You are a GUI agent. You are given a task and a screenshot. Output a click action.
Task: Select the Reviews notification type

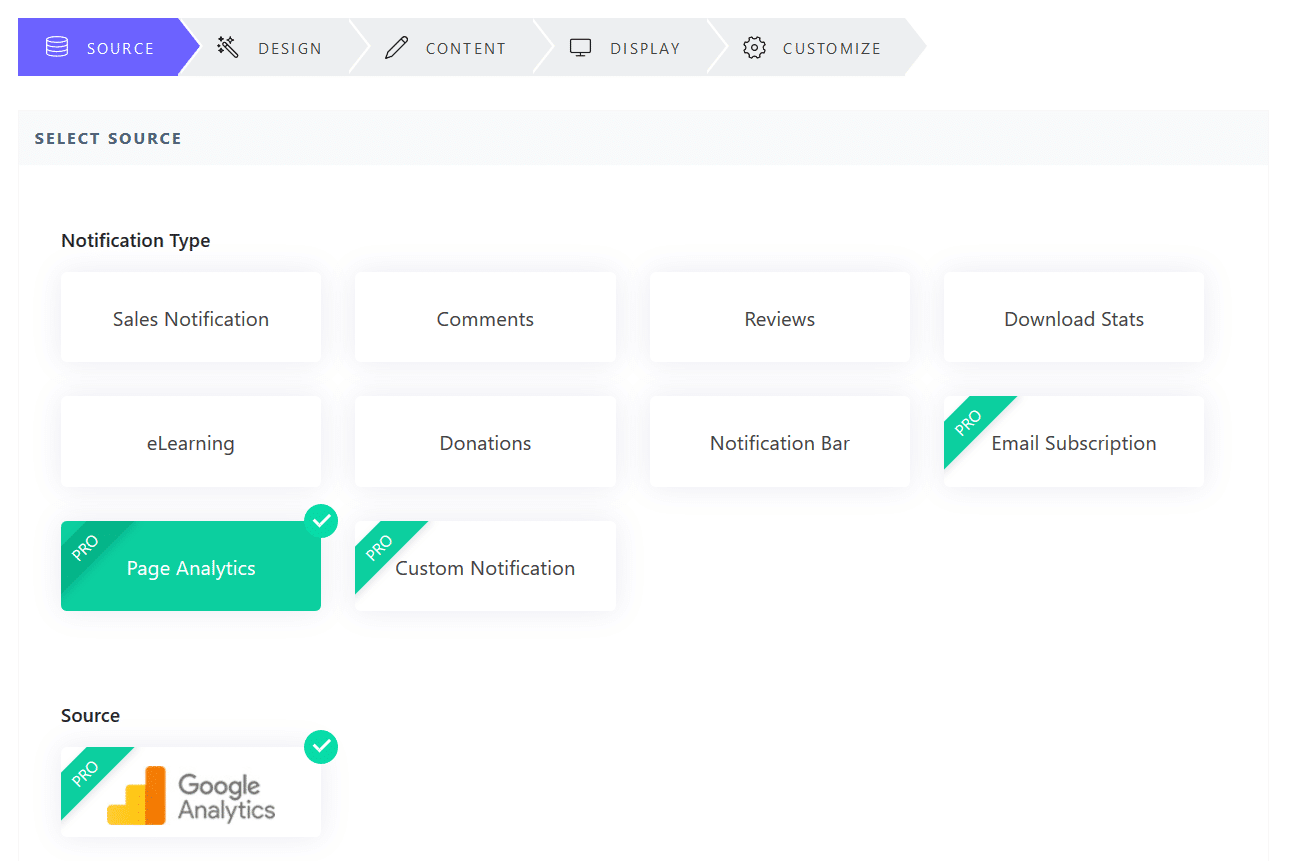780,317
